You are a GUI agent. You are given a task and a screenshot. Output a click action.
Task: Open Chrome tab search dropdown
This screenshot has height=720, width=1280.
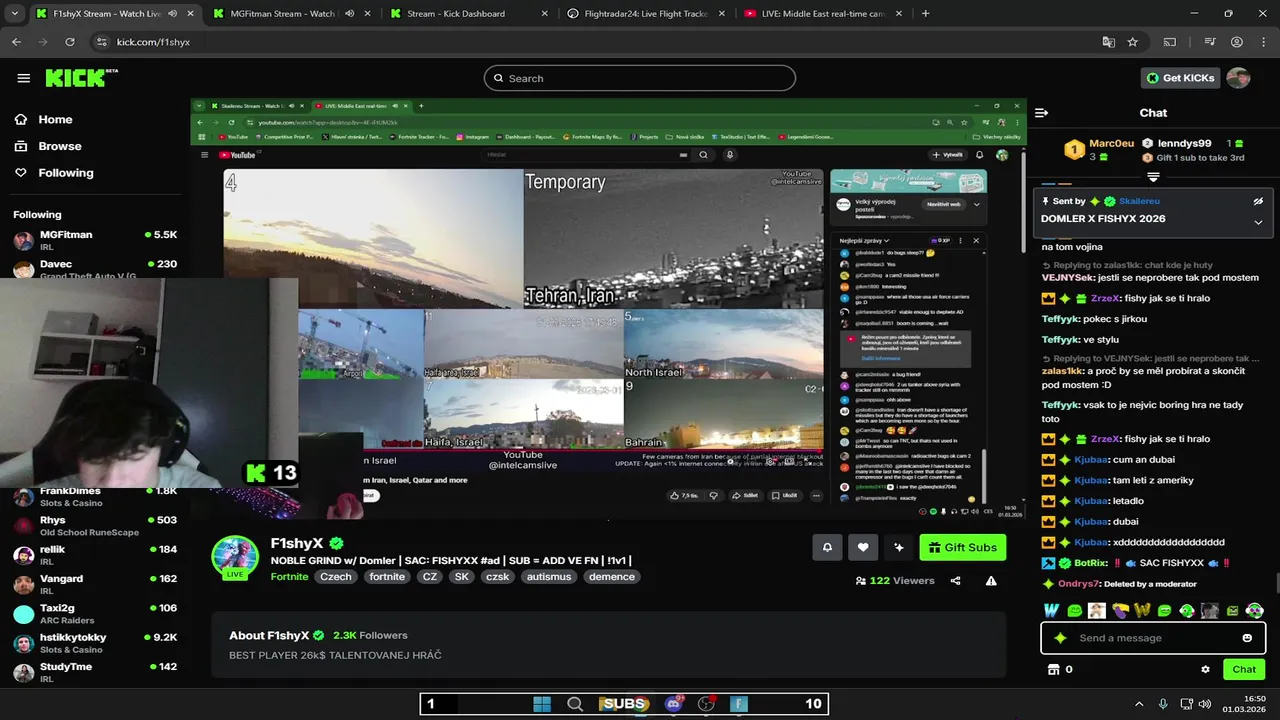(16, 14)
